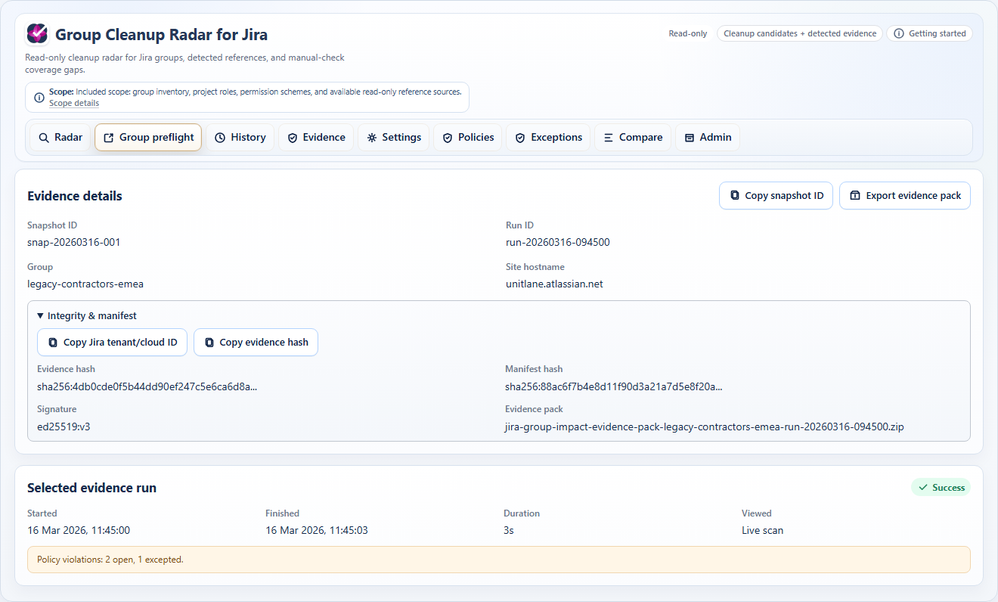Image resolution: width=998 pixels, height=602 pixels.
Task: Switch to the Compare tab
Action: tap(633, 137)
